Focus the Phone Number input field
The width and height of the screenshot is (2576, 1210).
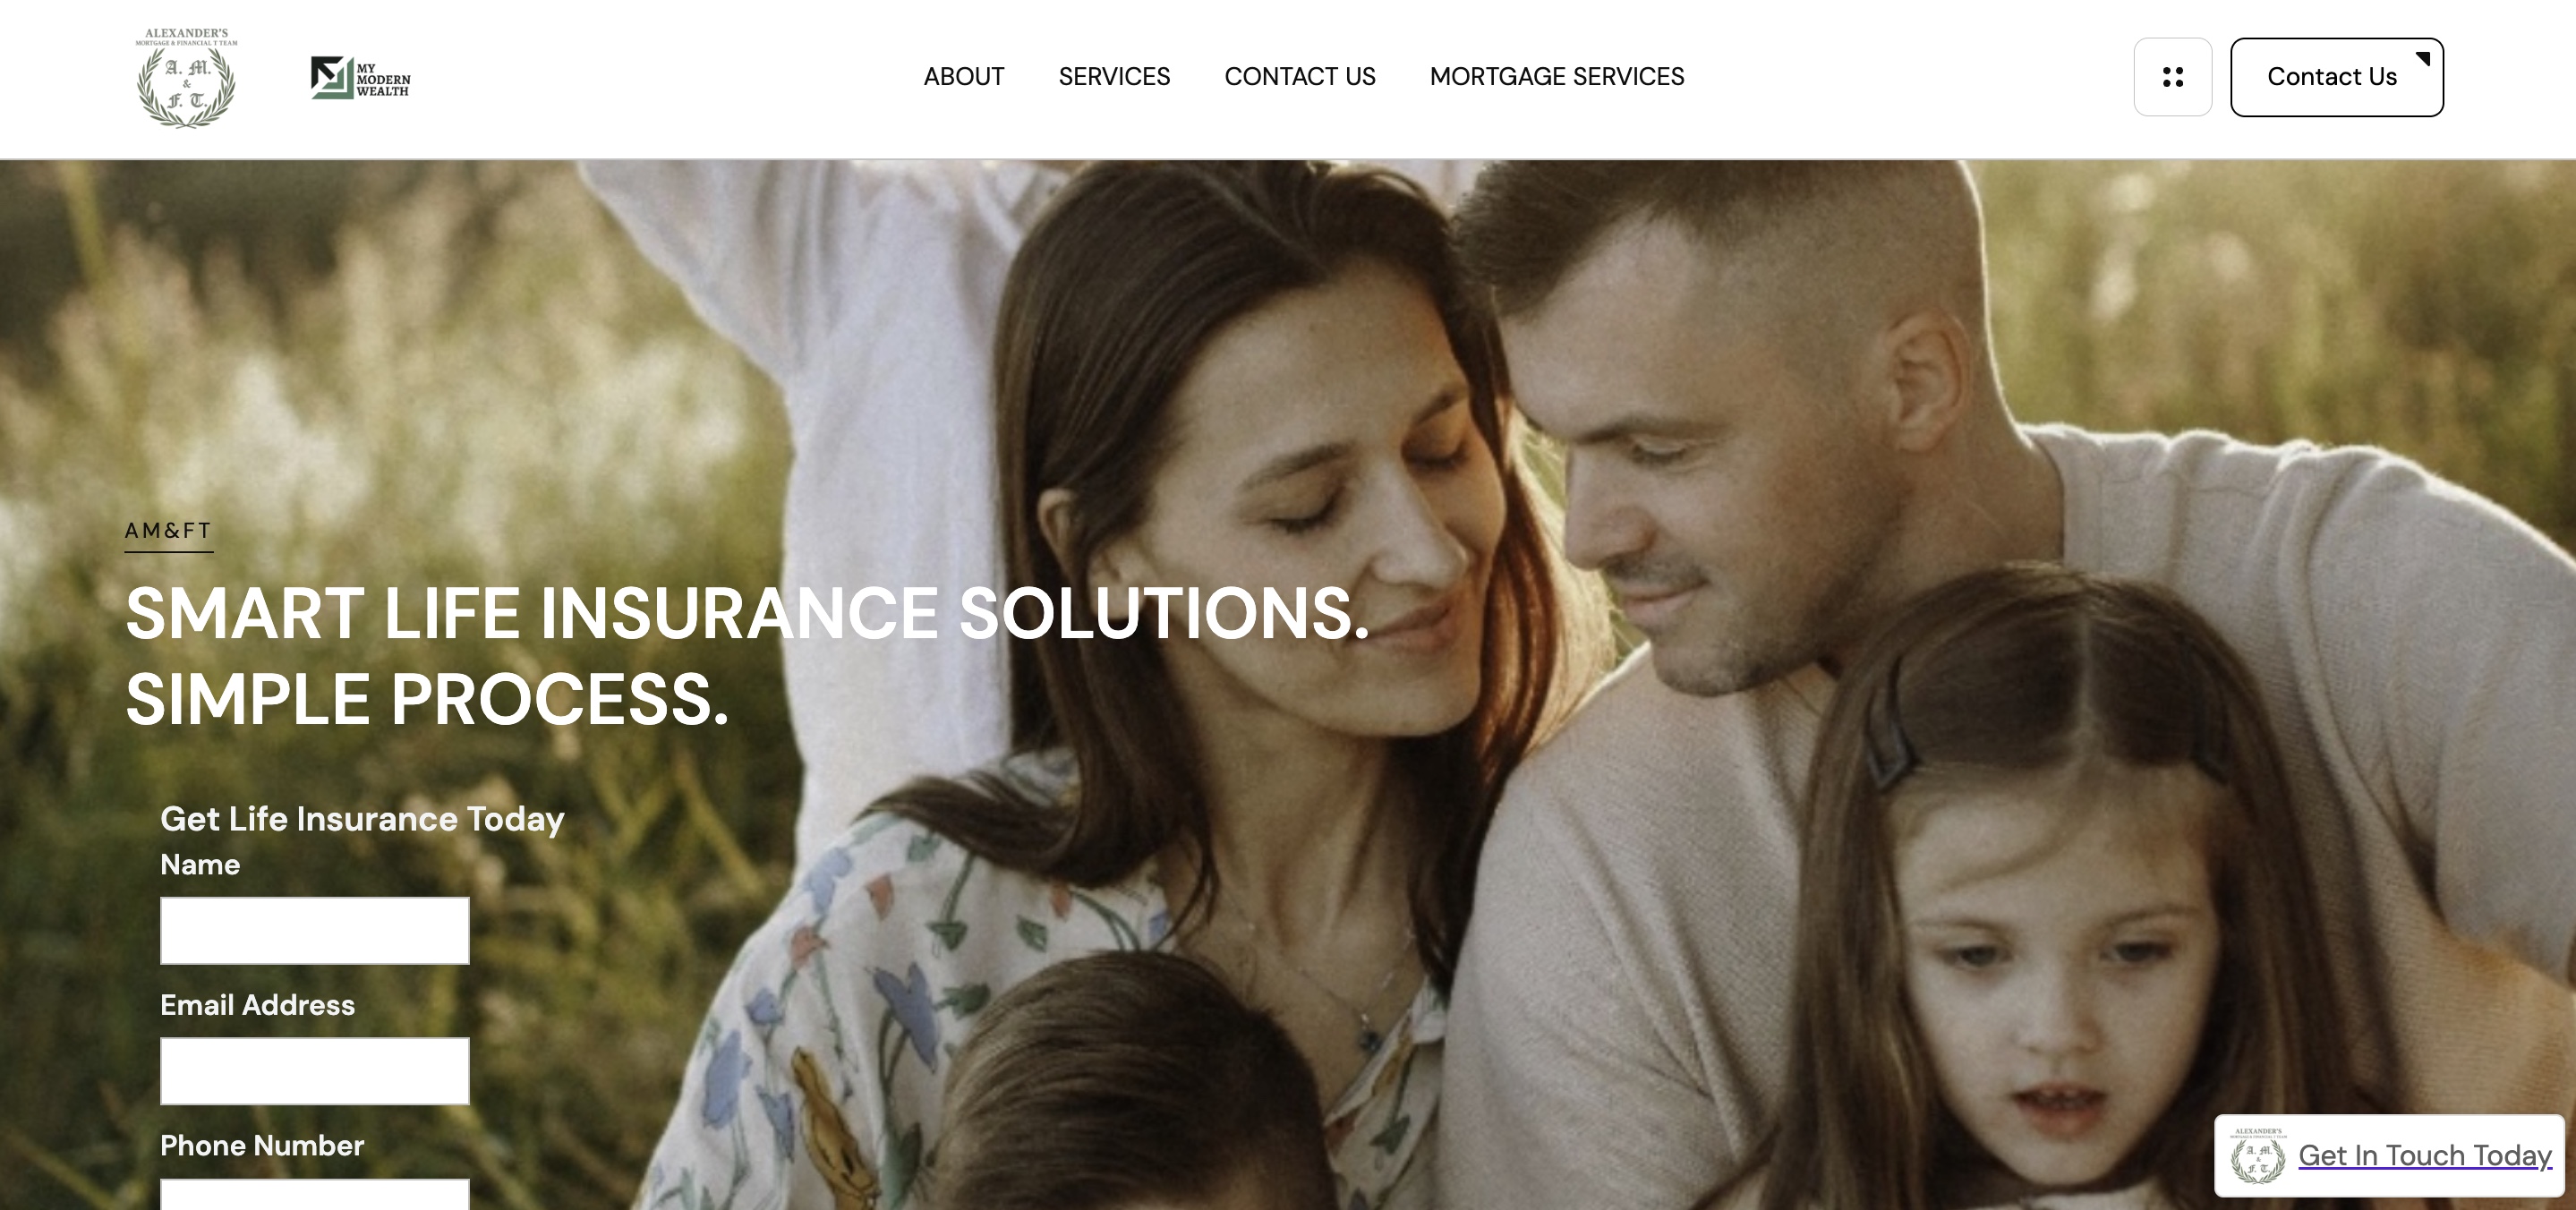point(315,1194)
